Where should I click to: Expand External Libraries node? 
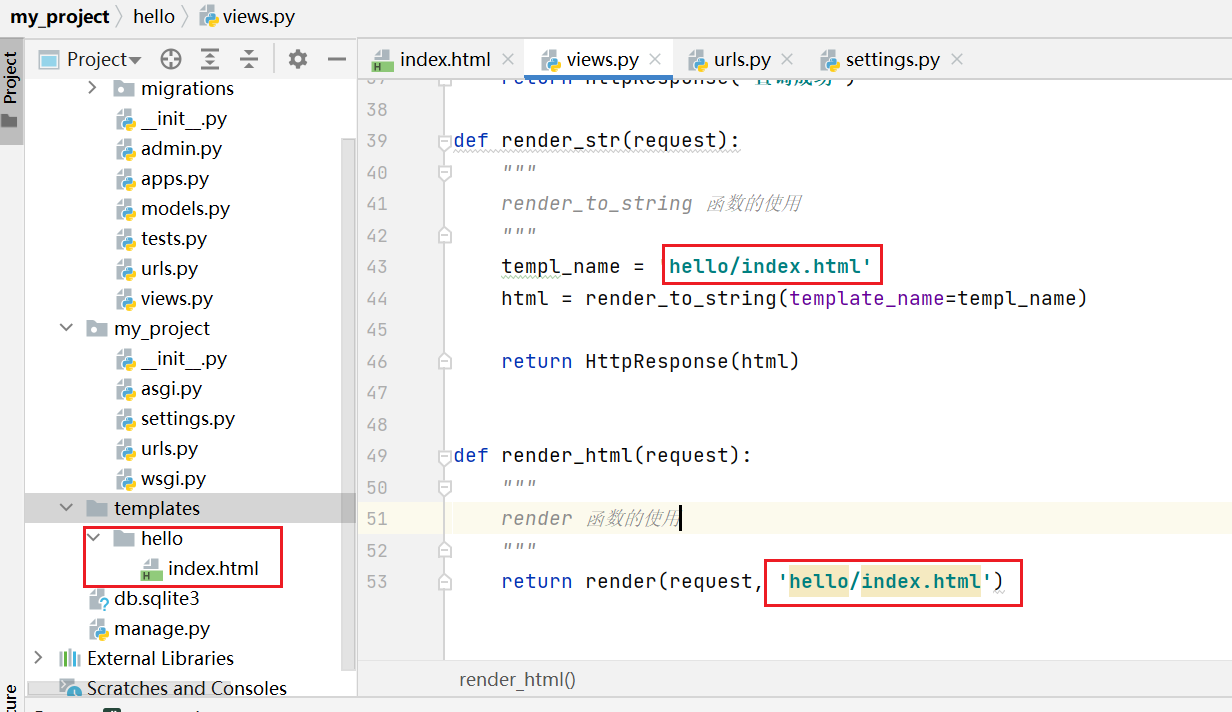coord(39,658)
